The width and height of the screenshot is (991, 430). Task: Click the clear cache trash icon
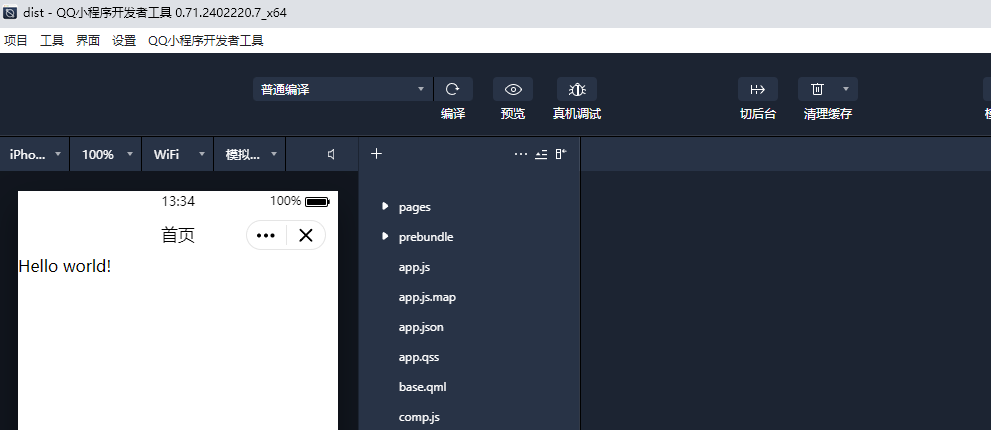pos(817,89)
